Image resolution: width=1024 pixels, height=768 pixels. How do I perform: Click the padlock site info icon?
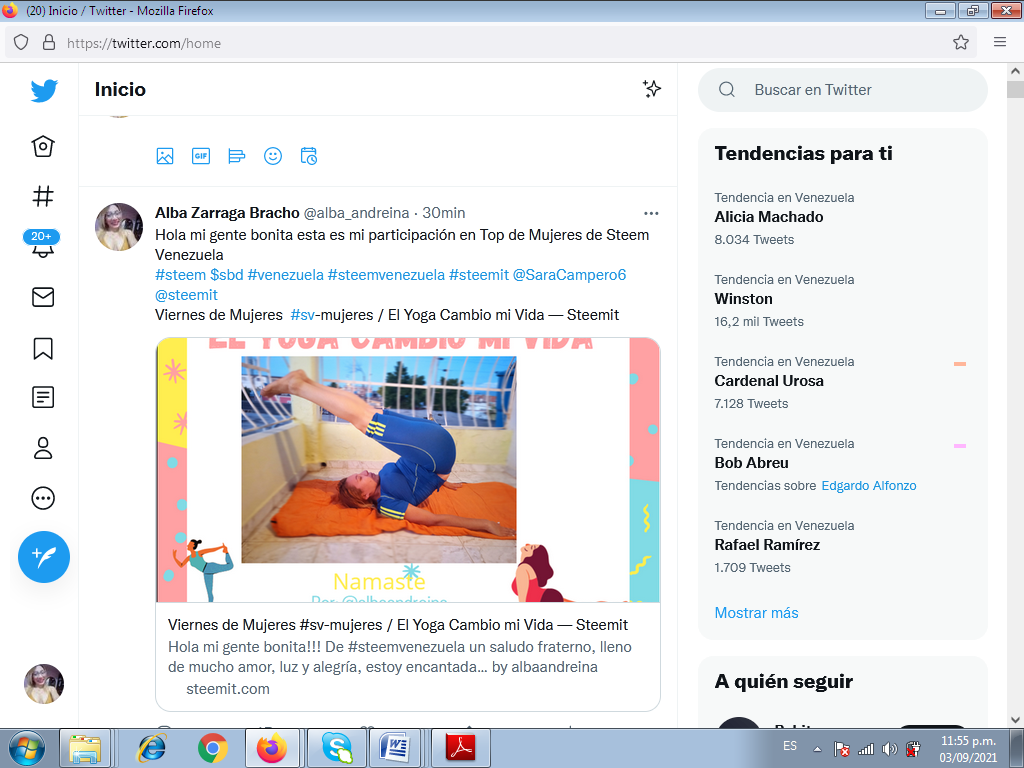48,43
